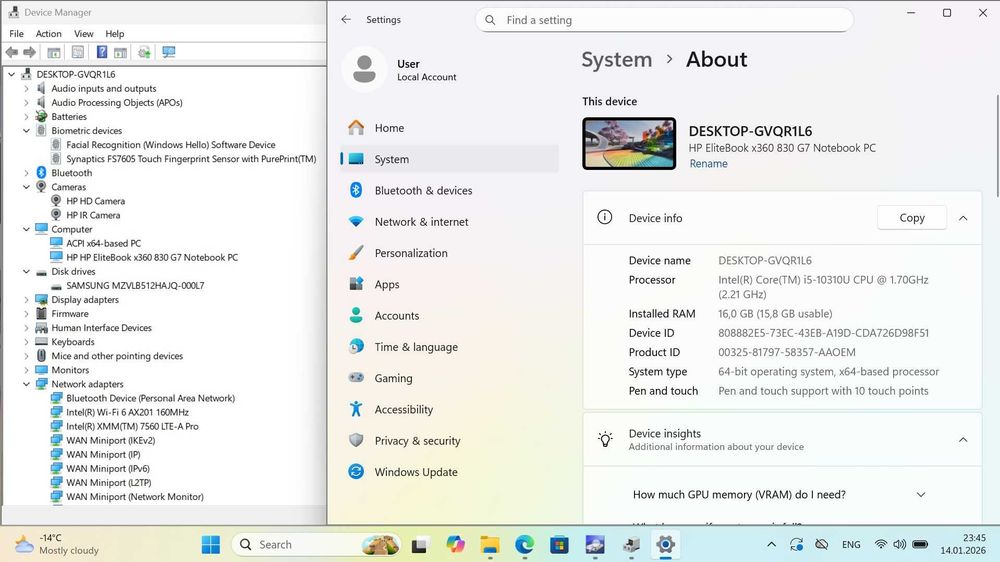Click the Settings page vertical scrollbar
1000x562 pixels.
pyautogui.click(x=997, y=147)
